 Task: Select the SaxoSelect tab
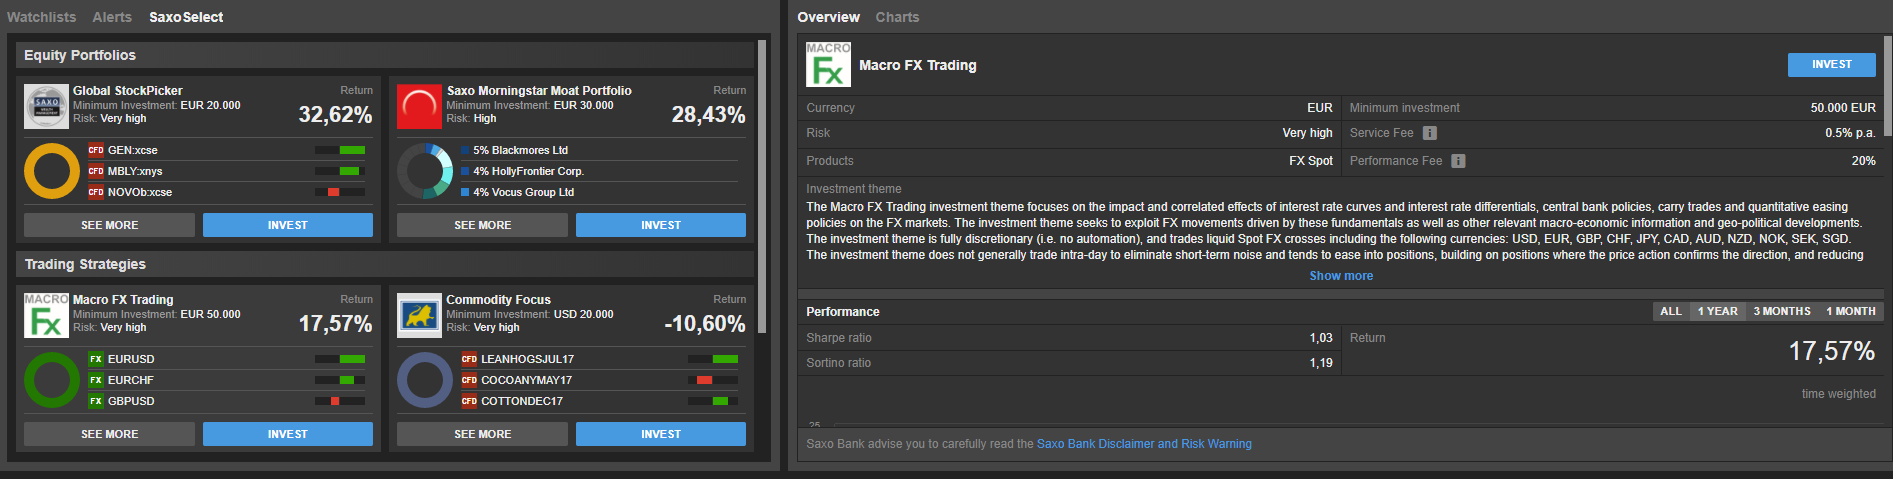[x=186, y=17]
